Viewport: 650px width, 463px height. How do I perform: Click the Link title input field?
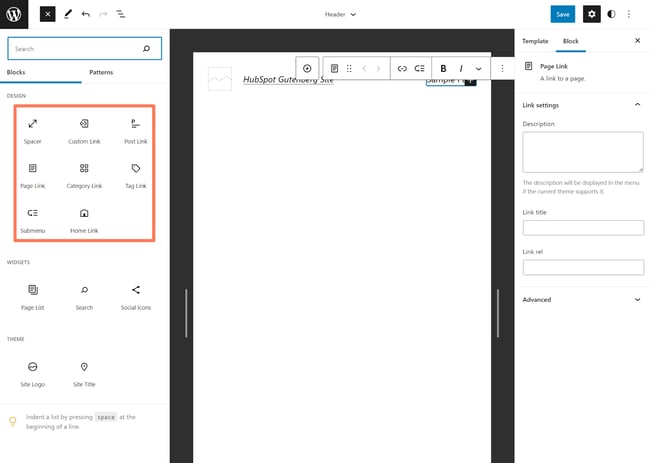(x=583, y=228)
